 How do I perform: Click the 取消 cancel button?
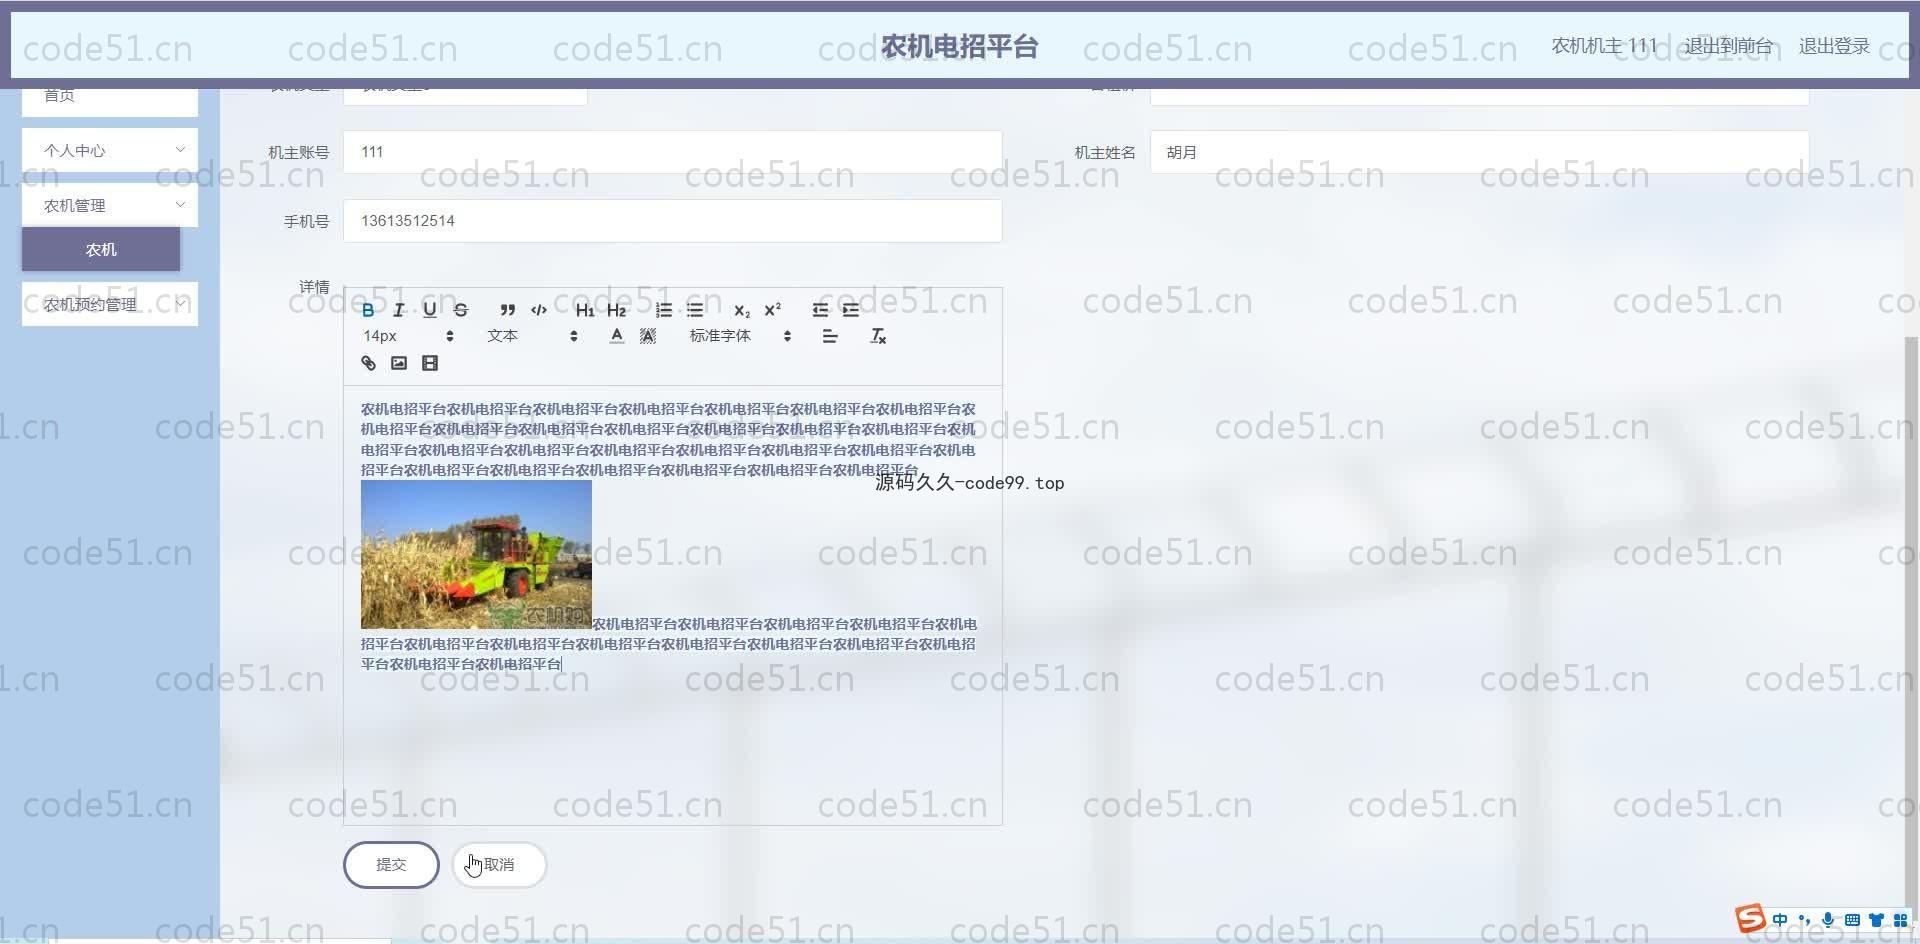point(499,865)
